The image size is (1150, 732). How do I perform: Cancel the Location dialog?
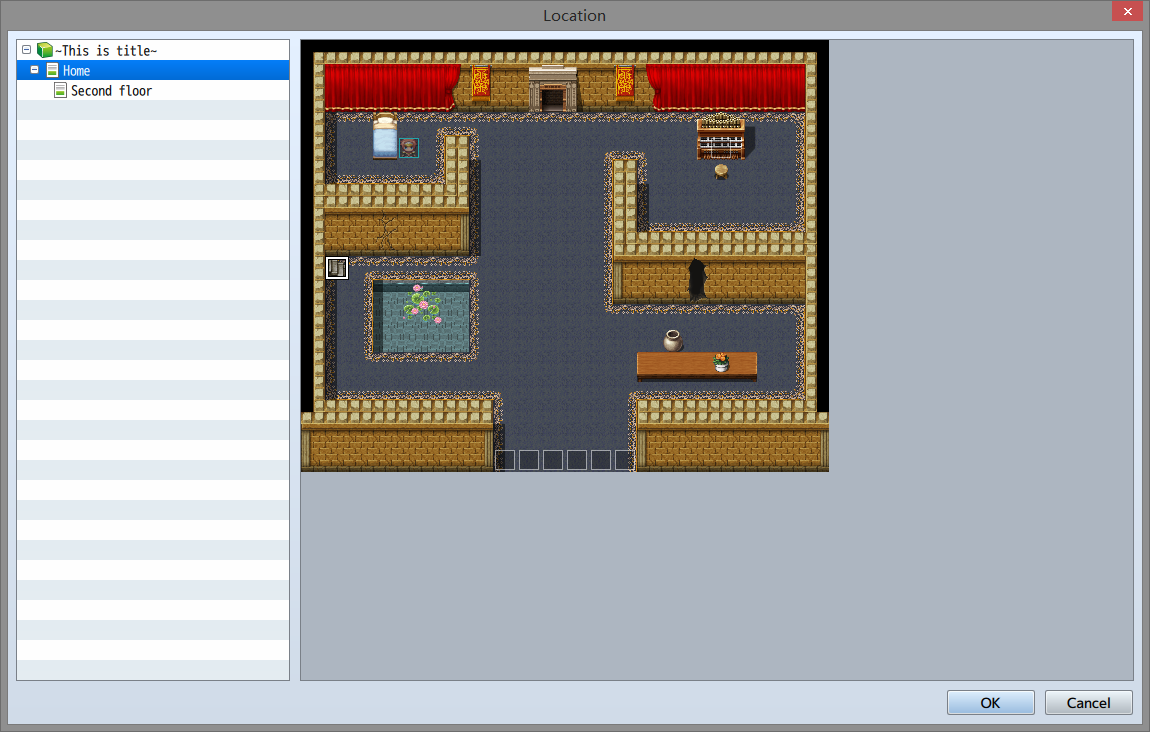click(1088, 703)
